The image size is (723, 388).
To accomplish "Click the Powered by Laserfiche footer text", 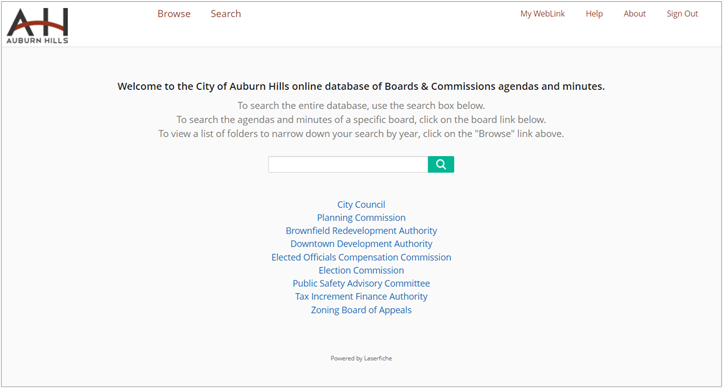I will (361, 358).
